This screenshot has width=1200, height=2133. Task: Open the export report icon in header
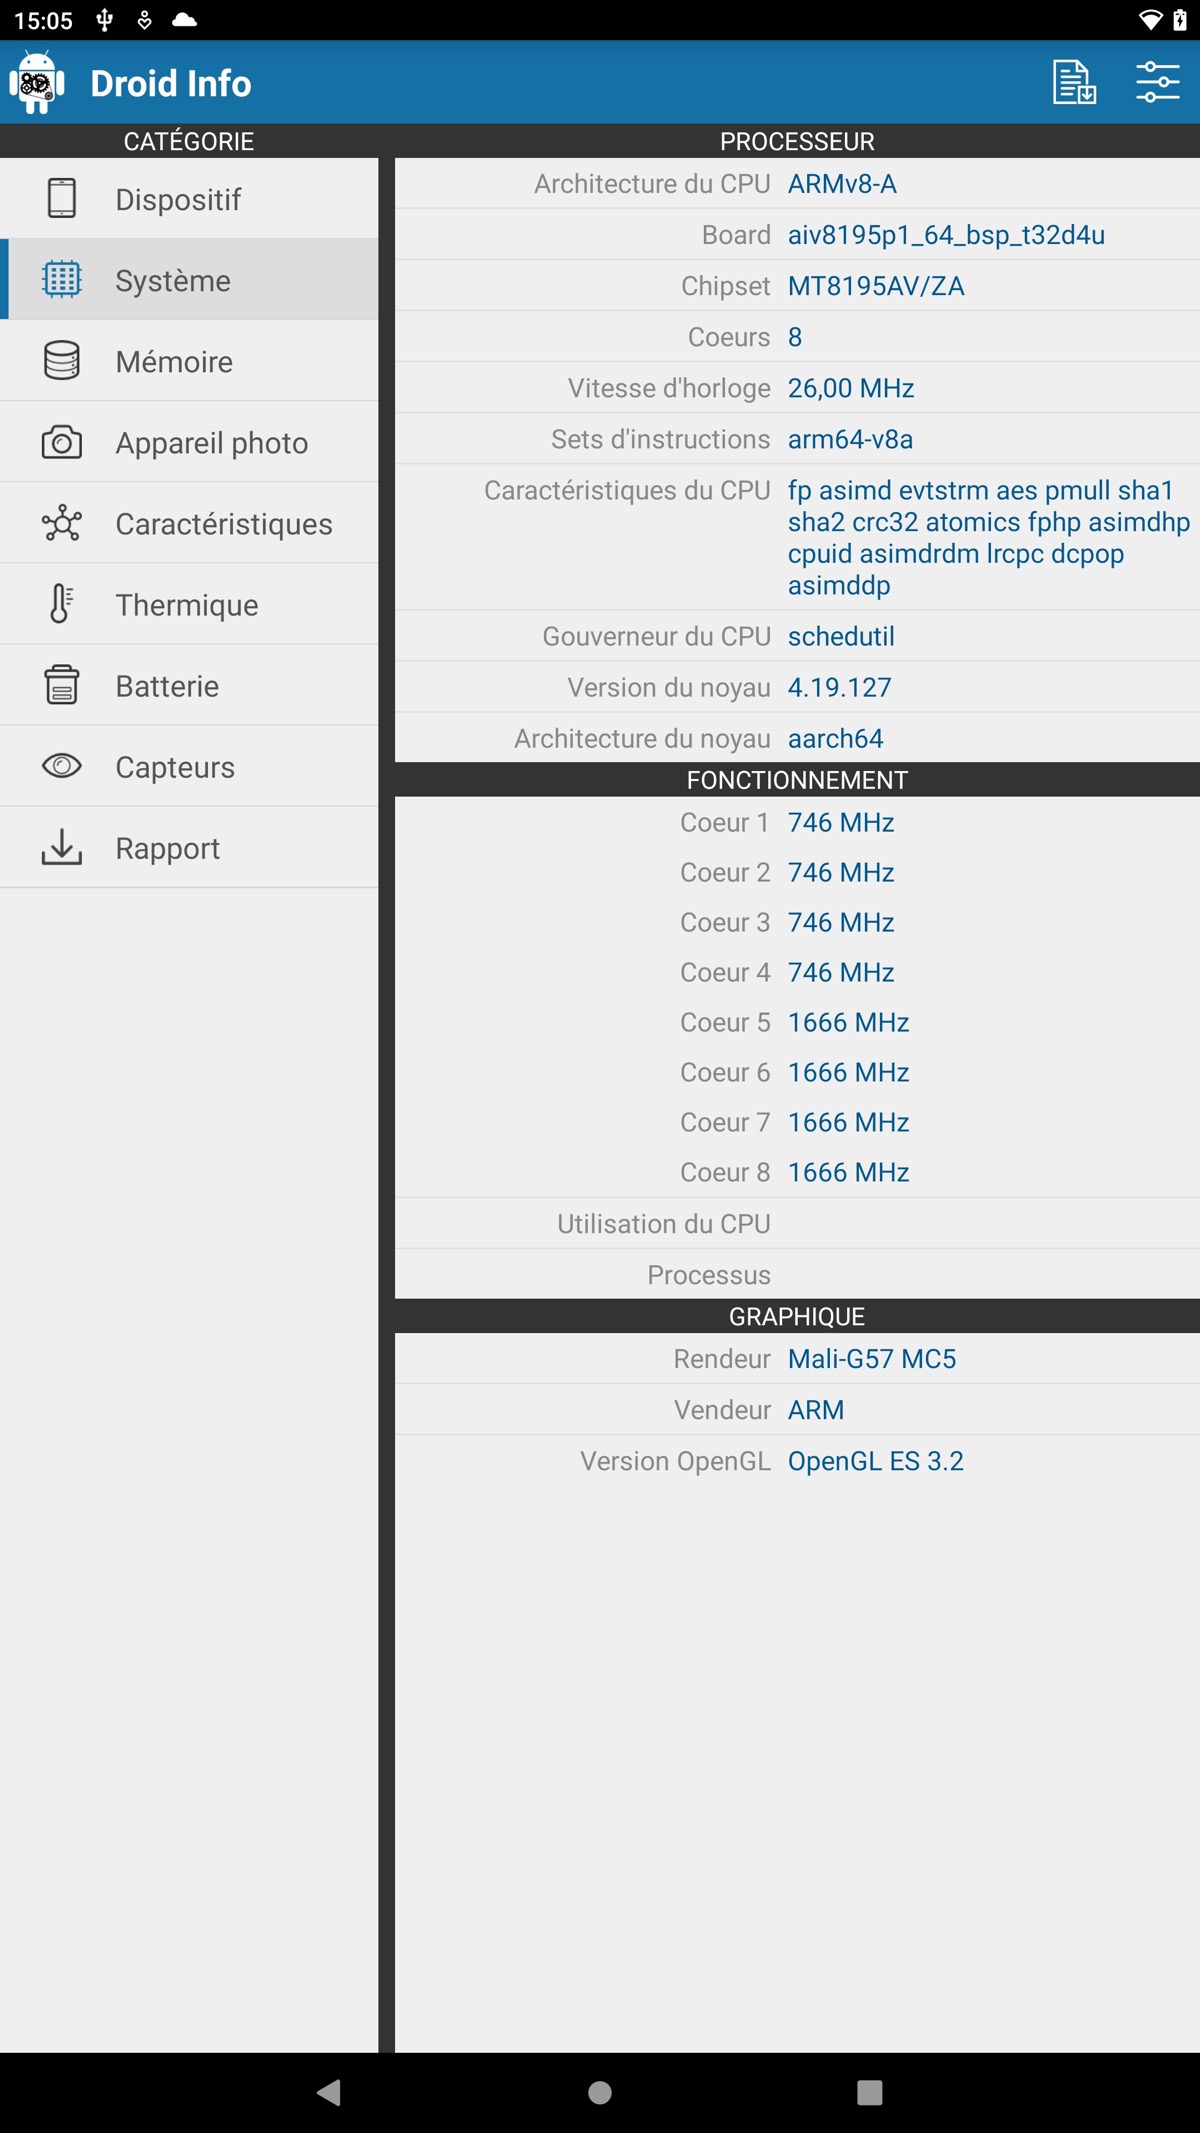[x=1074, y=82]
